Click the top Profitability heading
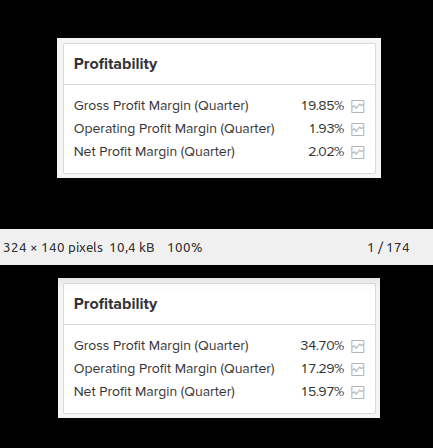The image size is (433, 448). click(x=115, y=64)
